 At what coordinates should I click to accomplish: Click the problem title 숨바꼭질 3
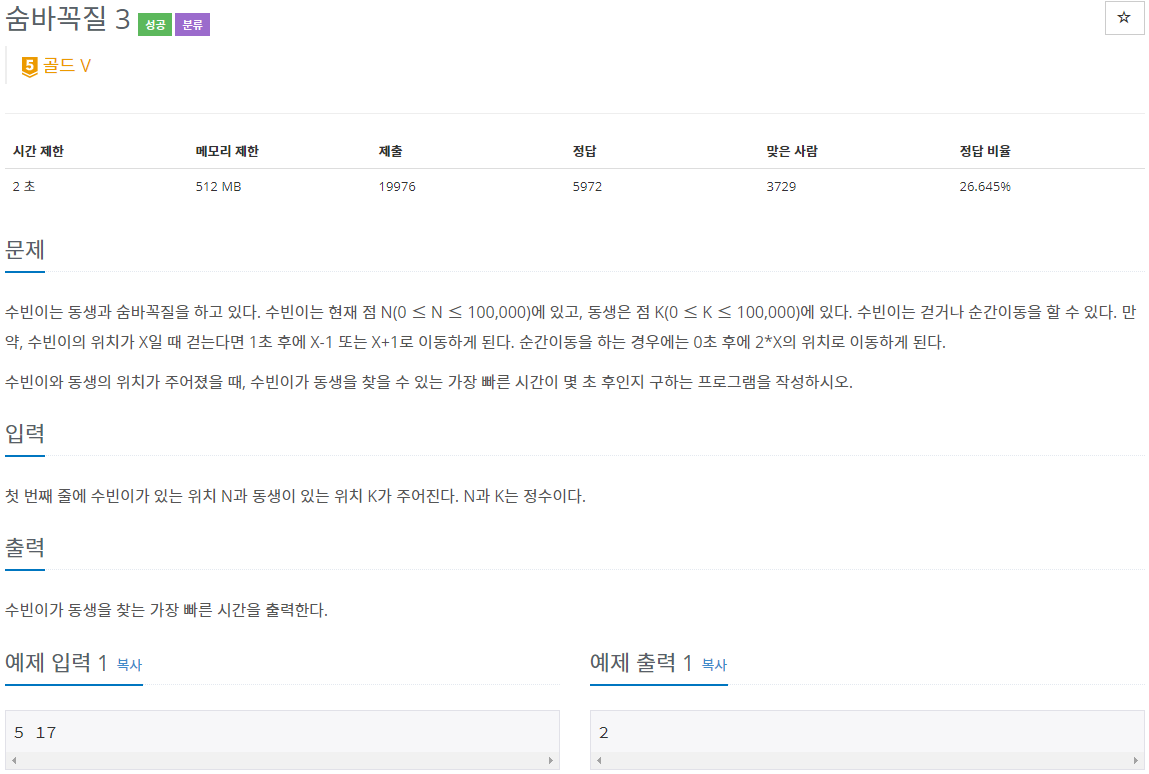click(x=67, y=18)
